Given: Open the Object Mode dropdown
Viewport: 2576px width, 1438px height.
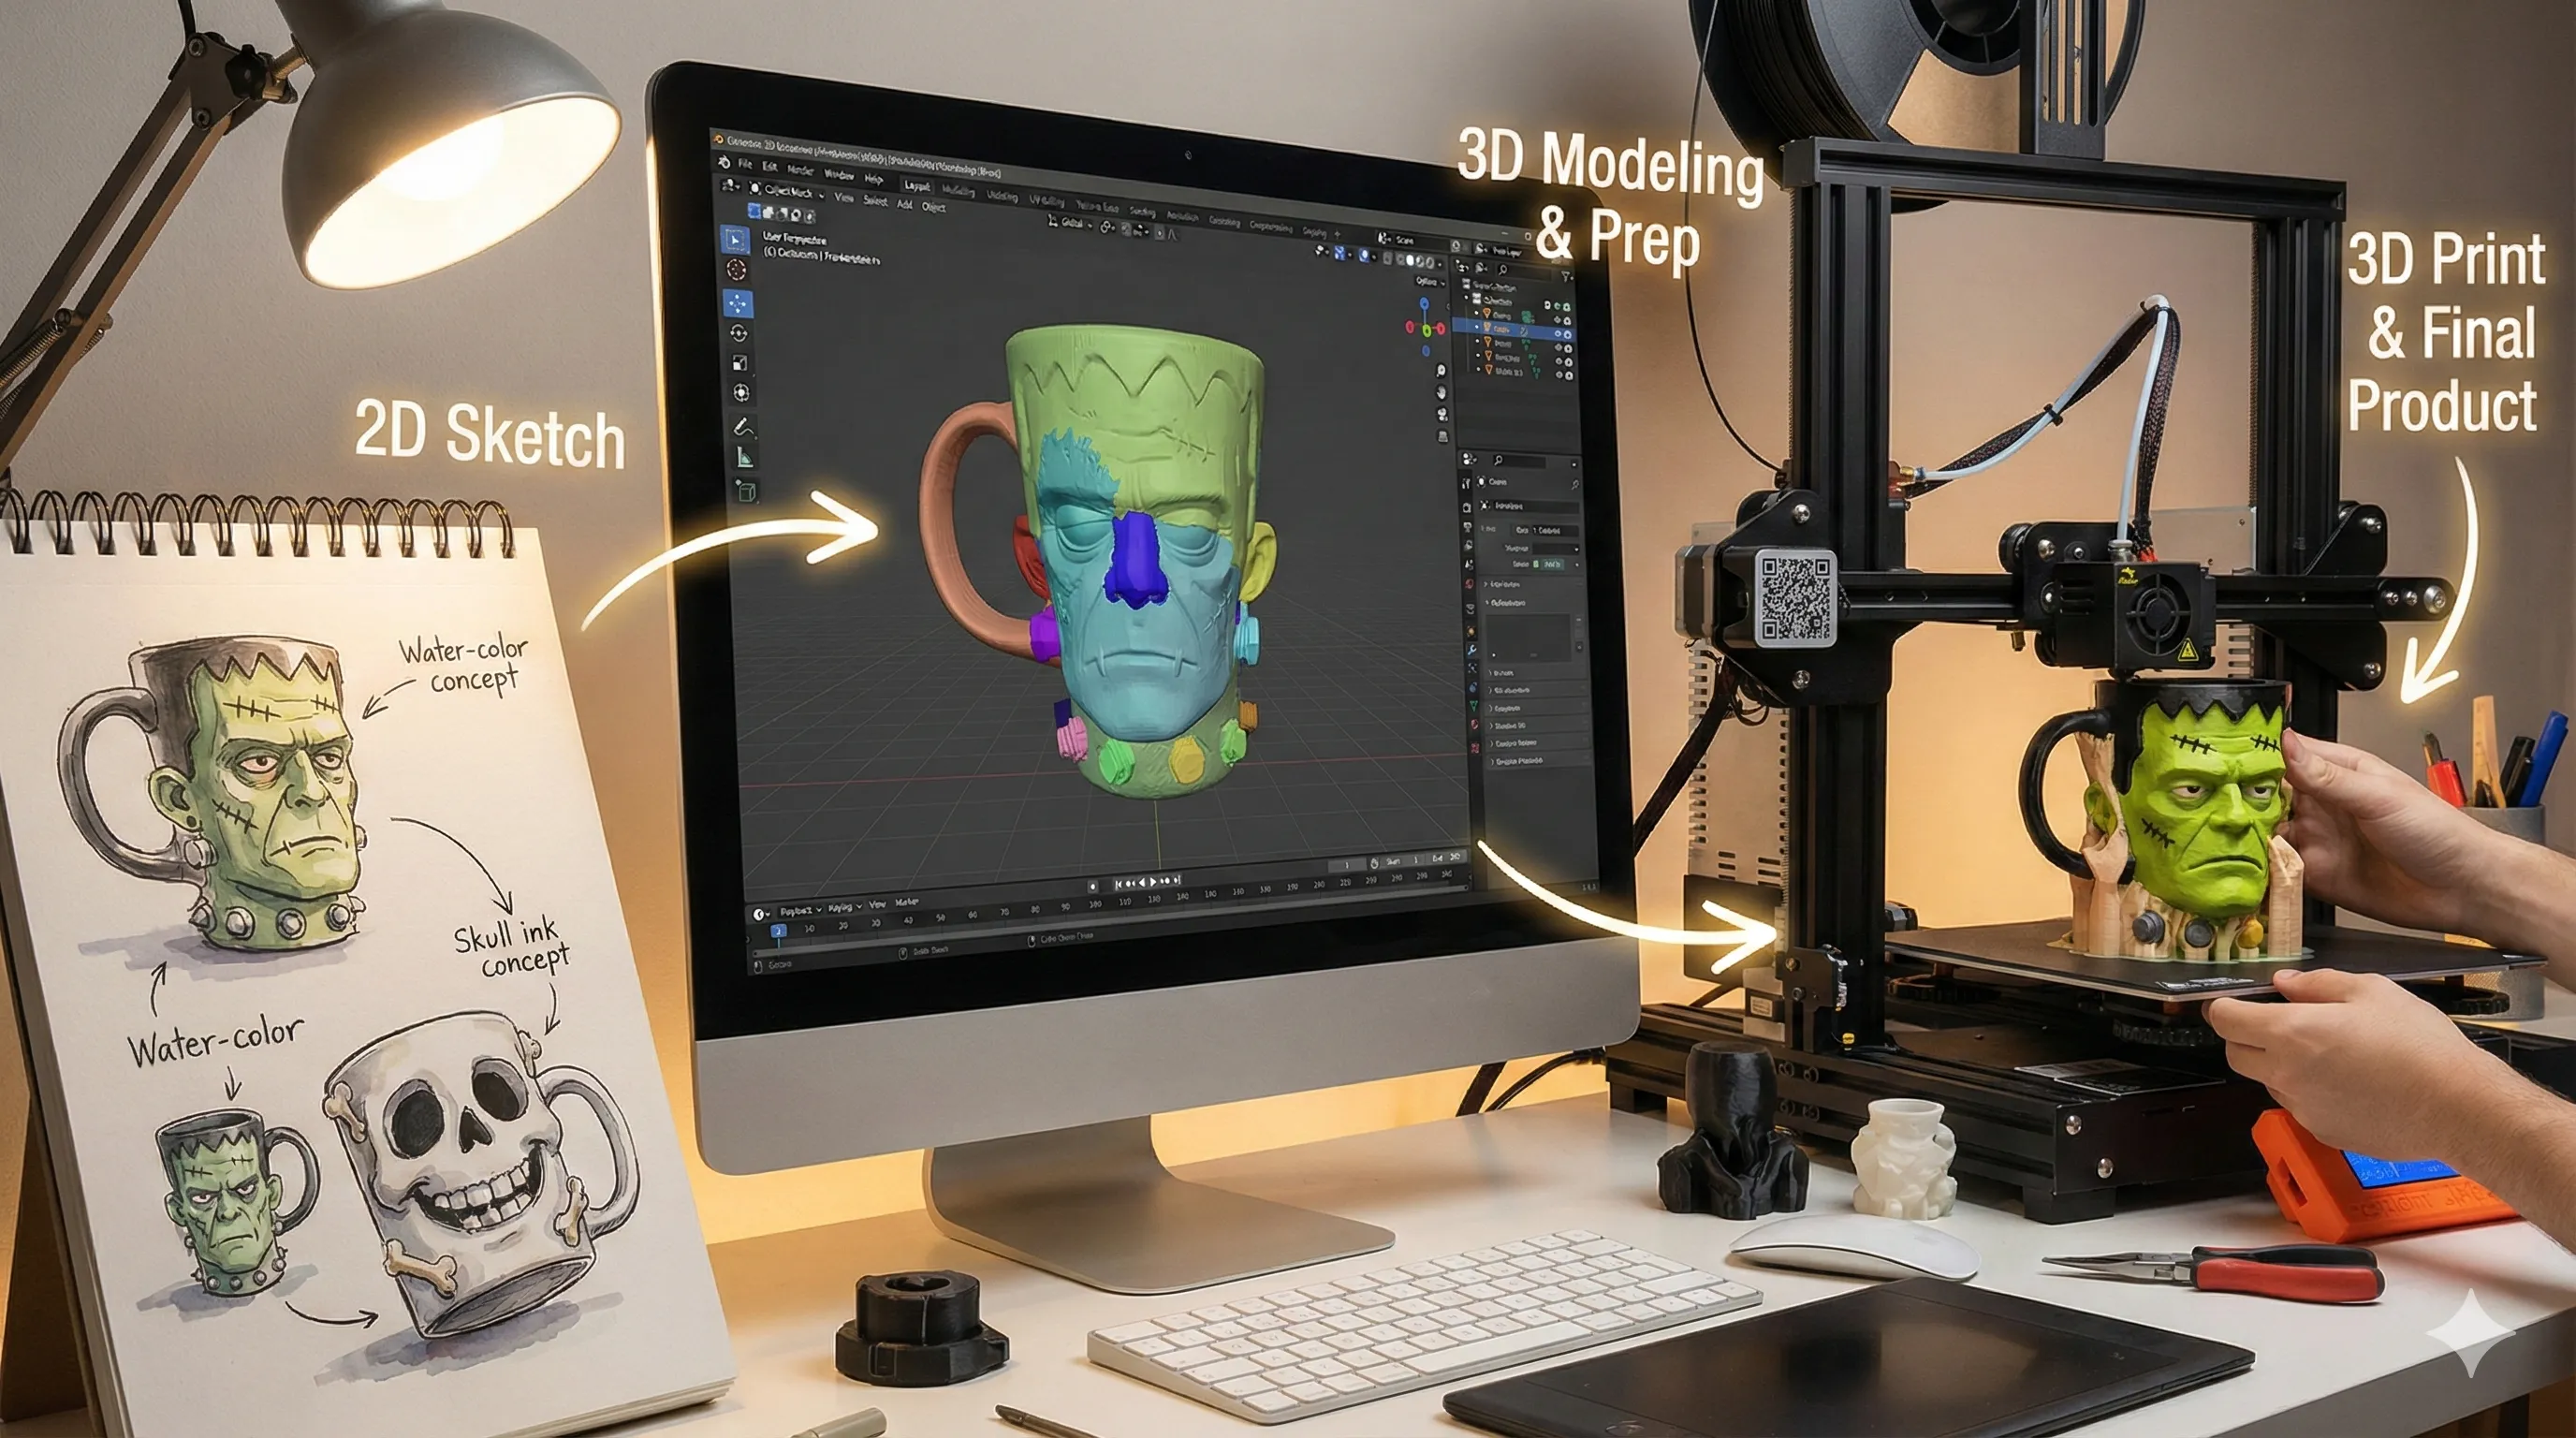Looking at the screenshot, I should tap(790, 191).
